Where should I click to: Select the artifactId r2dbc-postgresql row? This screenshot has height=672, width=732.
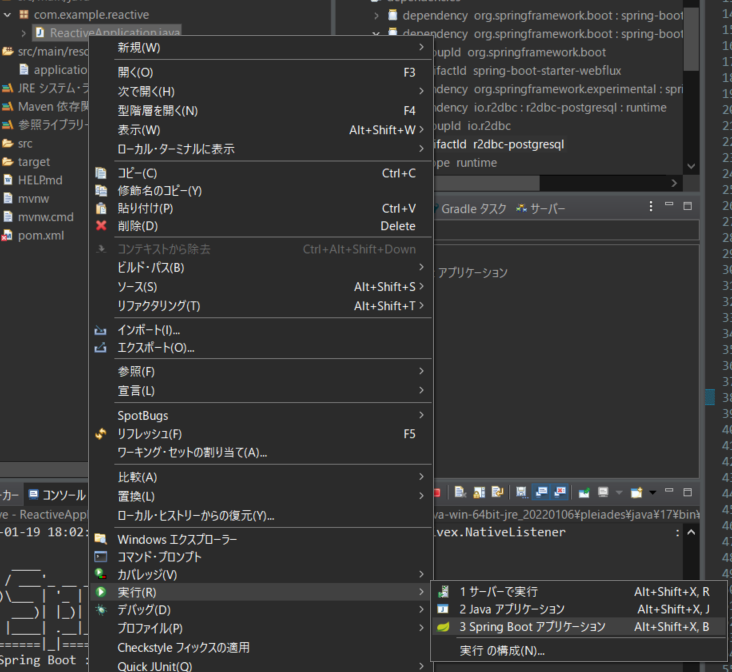498,144
